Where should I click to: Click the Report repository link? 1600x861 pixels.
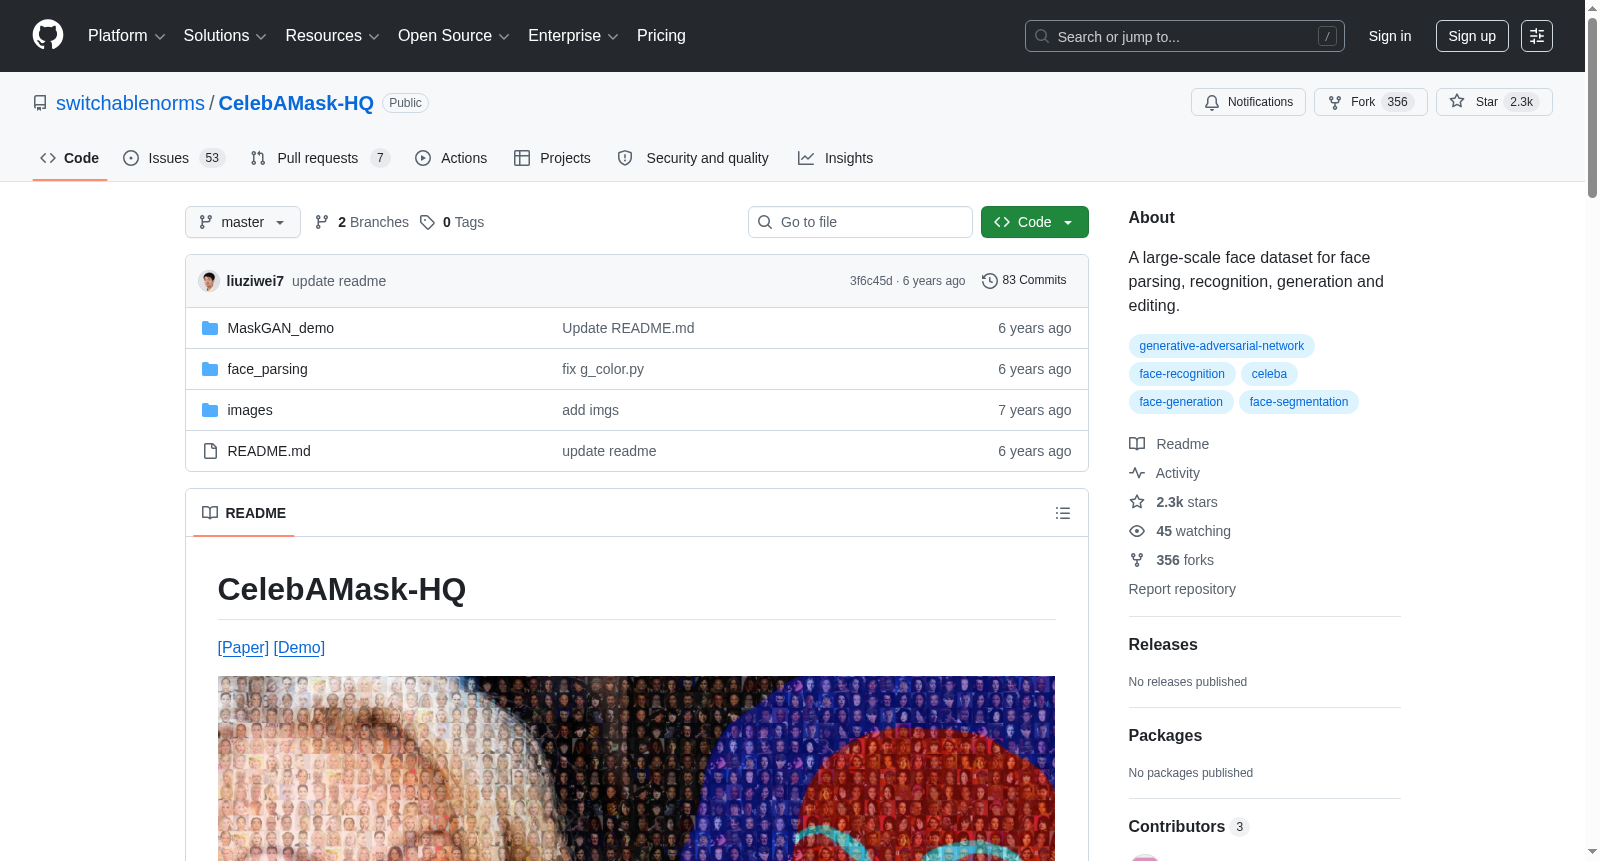coord(1182,589)
